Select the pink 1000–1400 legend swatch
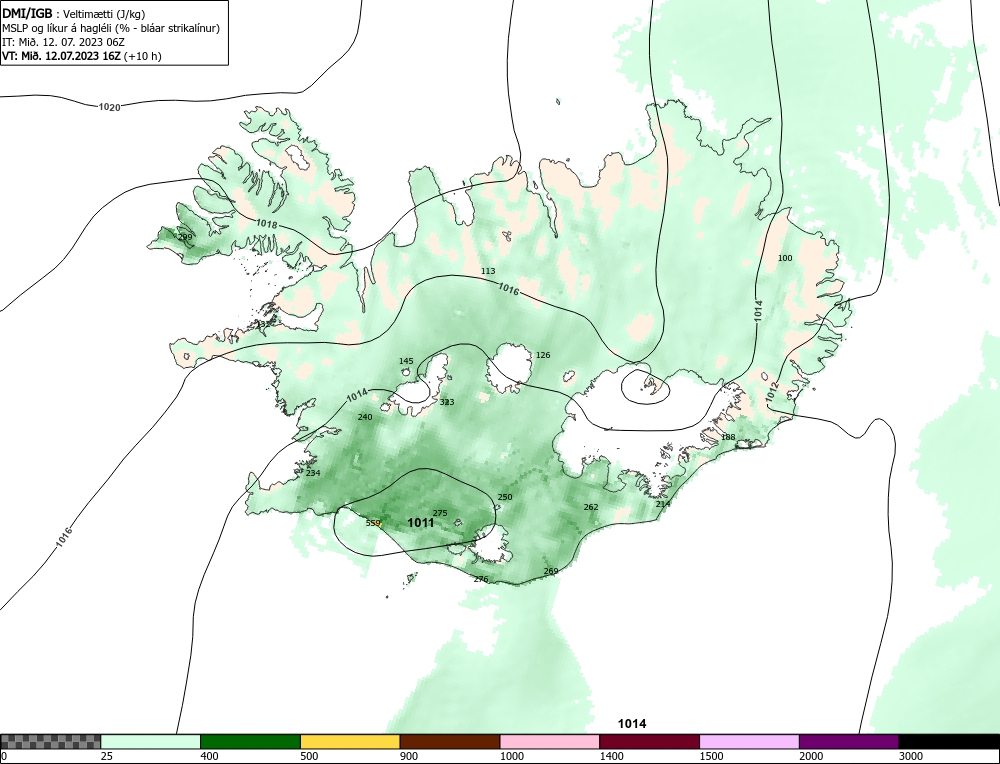The height and width of the screenshot is (764, 1000). pyautogui.click(x=550, y=742)
